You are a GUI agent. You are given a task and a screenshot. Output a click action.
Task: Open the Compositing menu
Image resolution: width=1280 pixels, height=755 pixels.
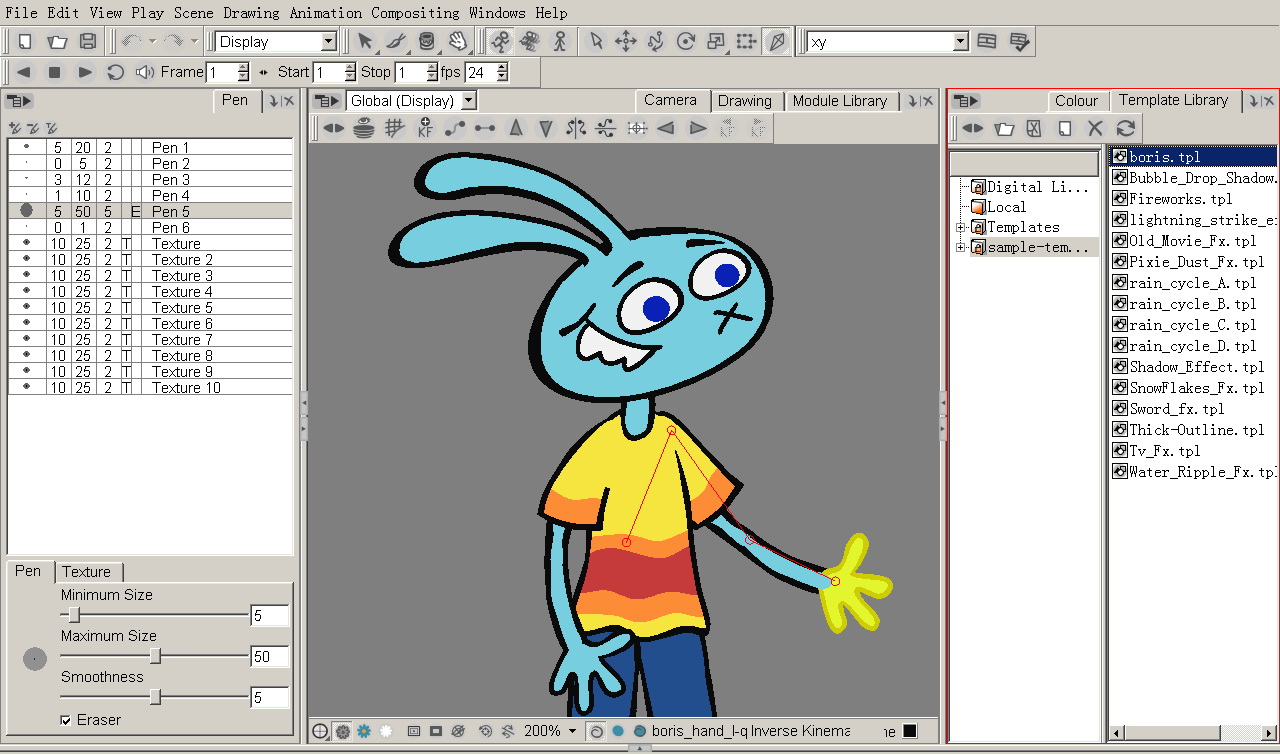(415, 13)
